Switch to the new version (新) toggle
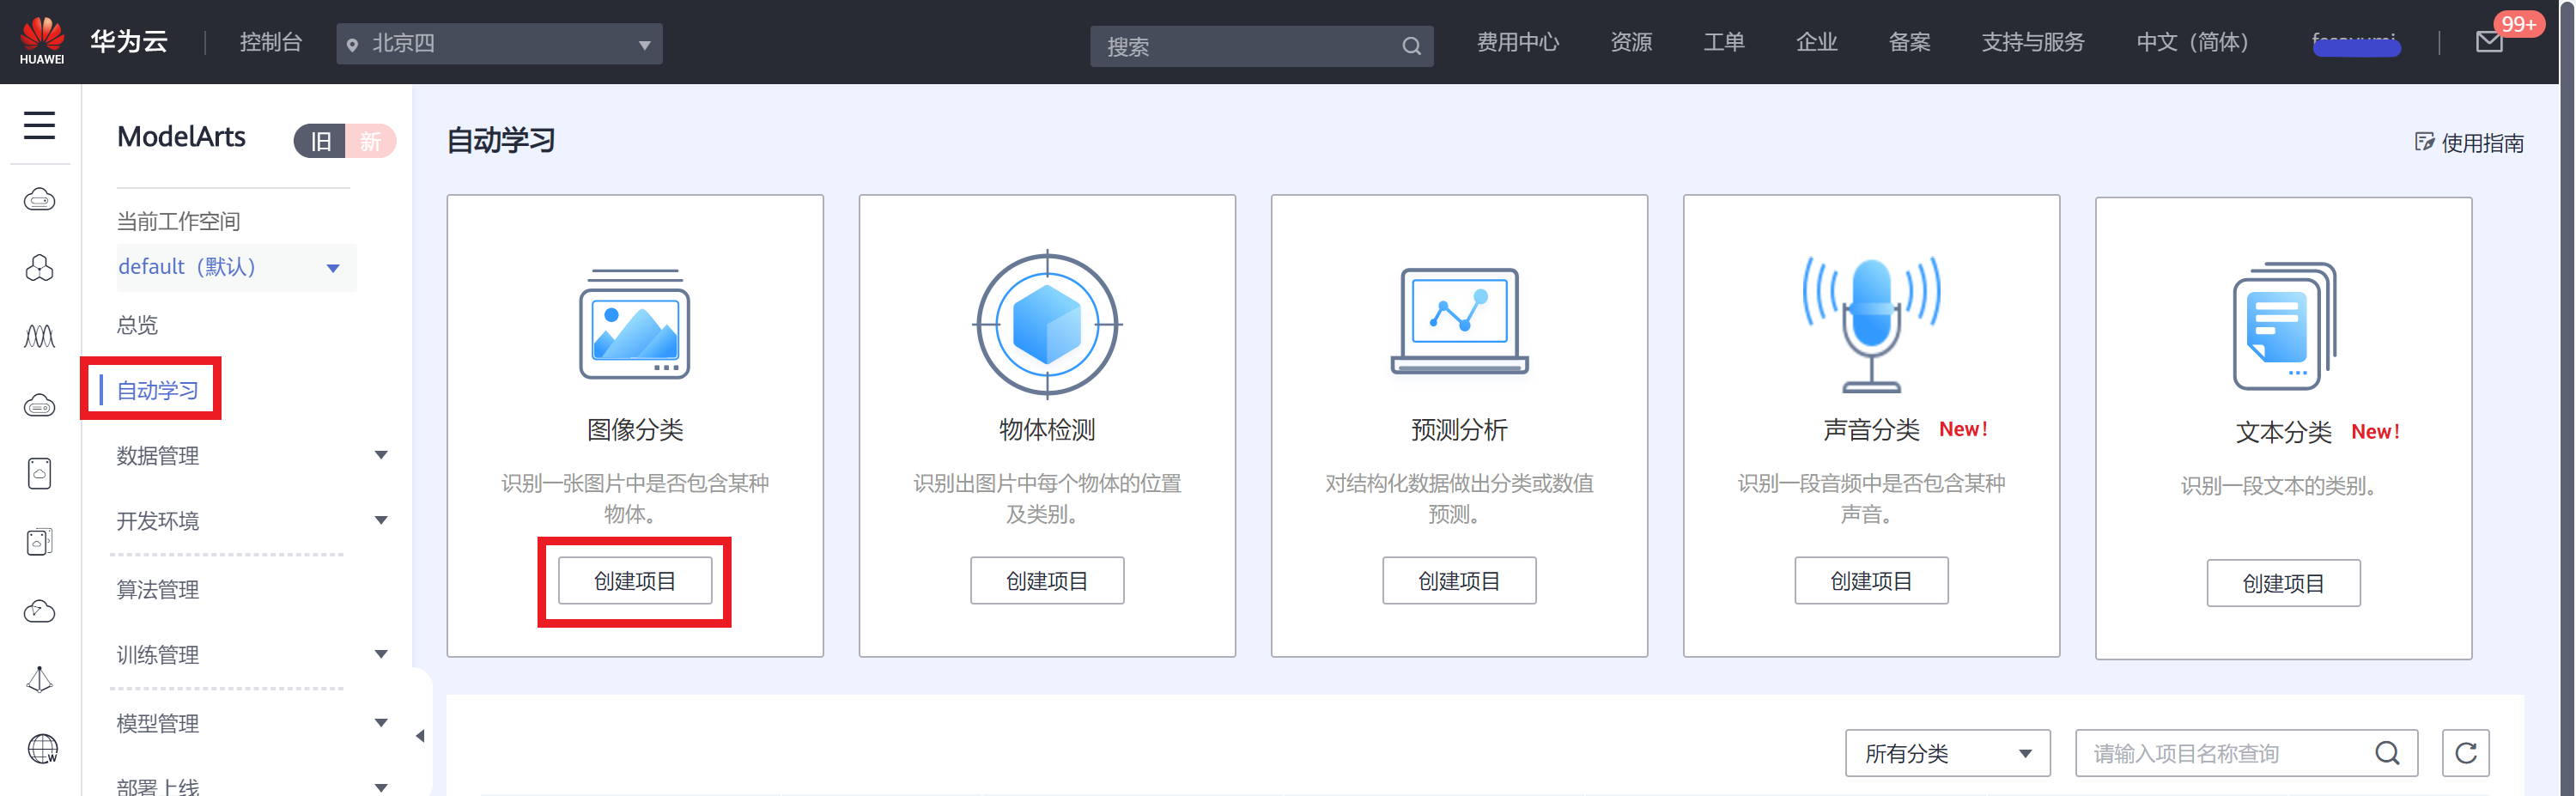 pos(371,142)
